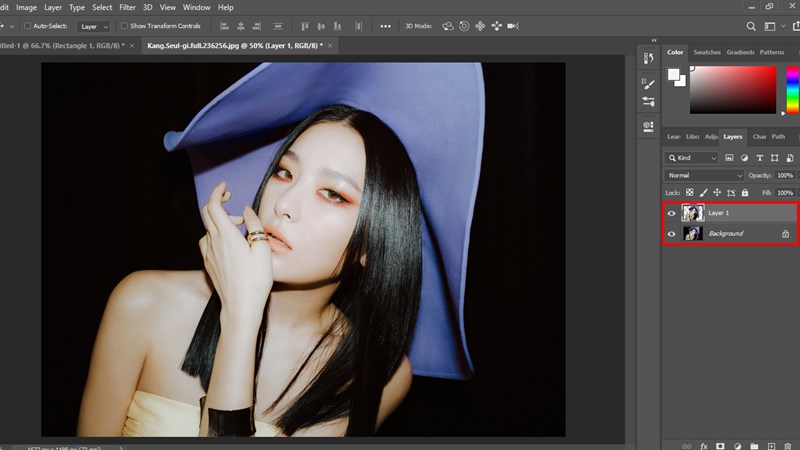The height and width of the screenshot is (450, 800).
Task: Open the Layer menu
Action: pos(53,8)
